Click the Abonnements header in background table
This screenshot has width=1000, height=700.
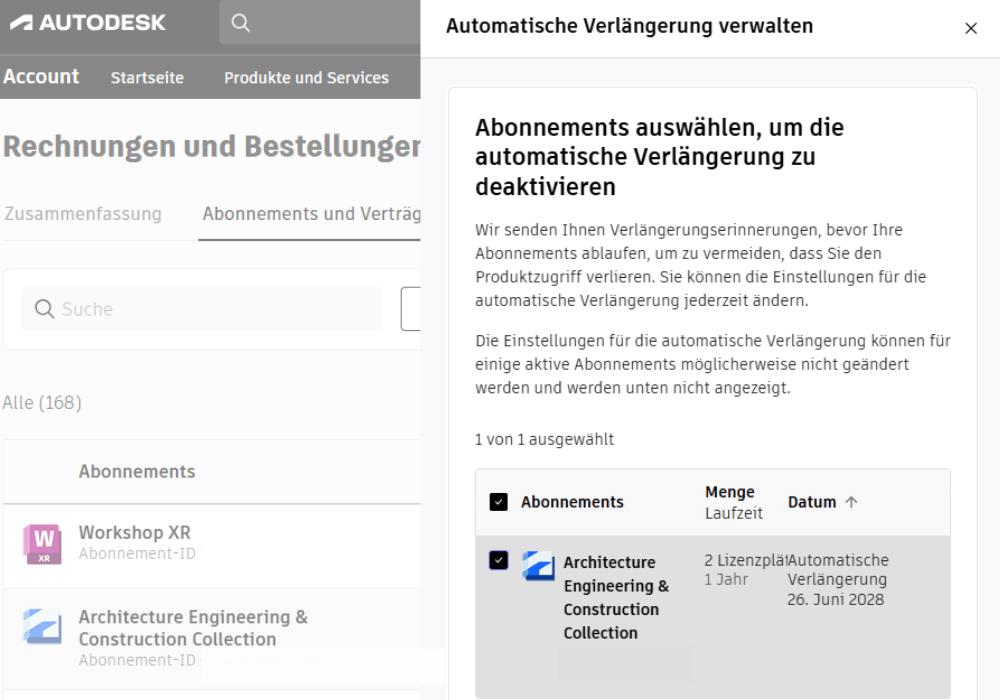[137, 471]
